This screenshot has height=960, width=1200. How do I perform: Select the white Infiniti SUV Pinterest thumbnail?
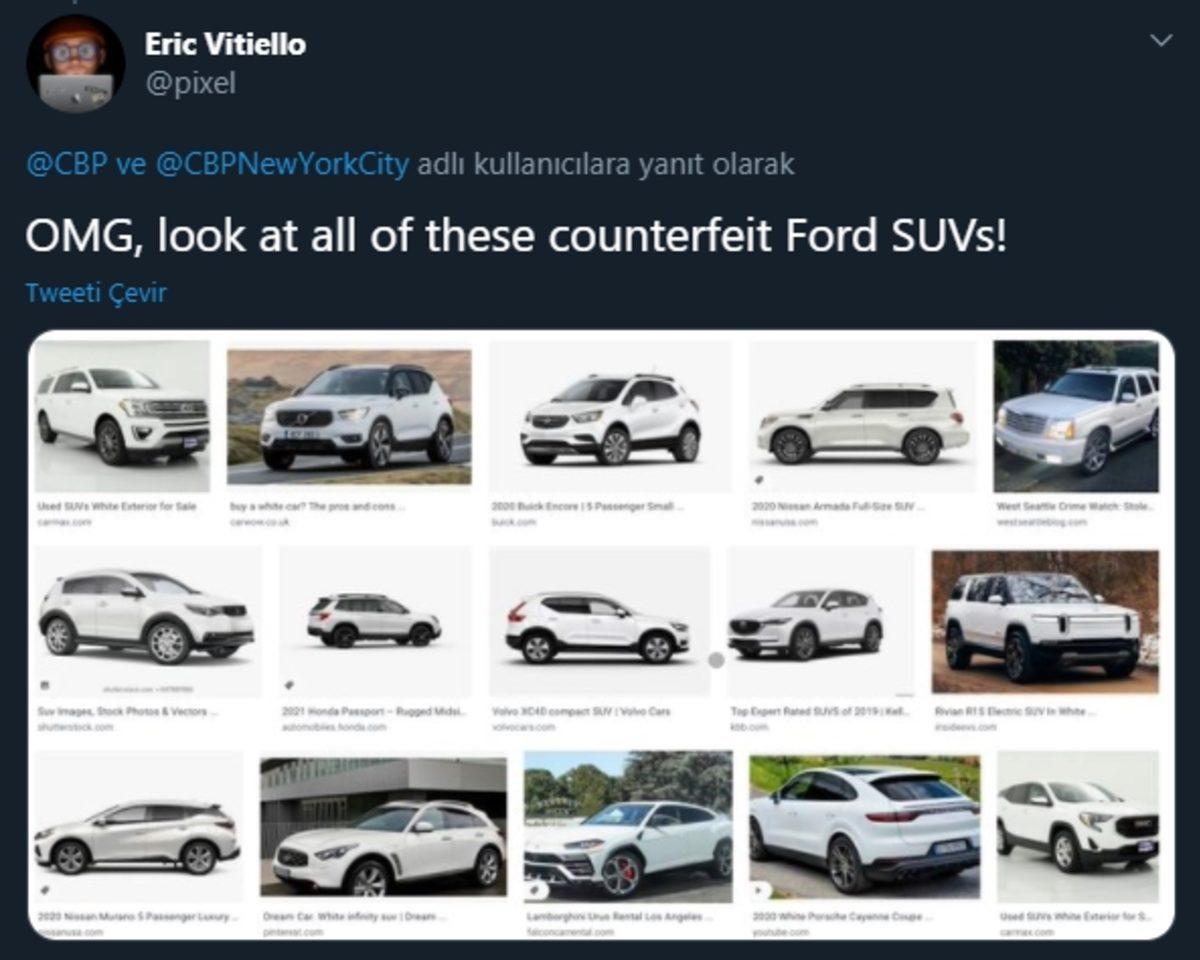pos(383,826)
